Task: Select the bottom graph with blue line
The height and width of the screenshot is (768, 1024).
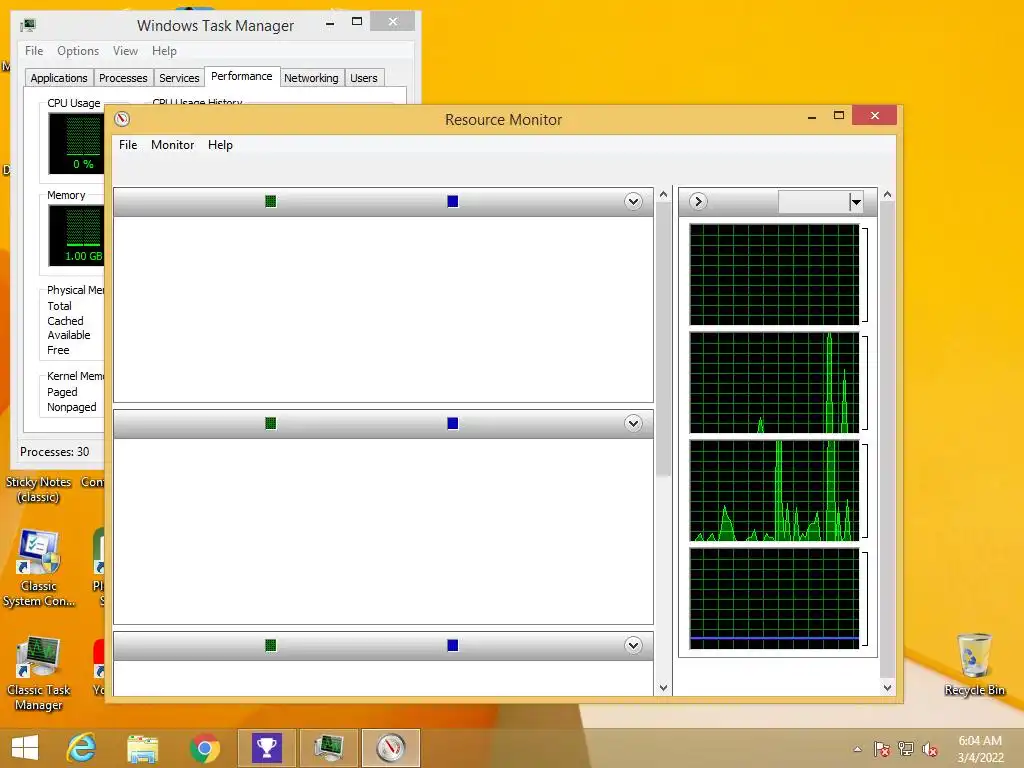Action: (774, 599)
